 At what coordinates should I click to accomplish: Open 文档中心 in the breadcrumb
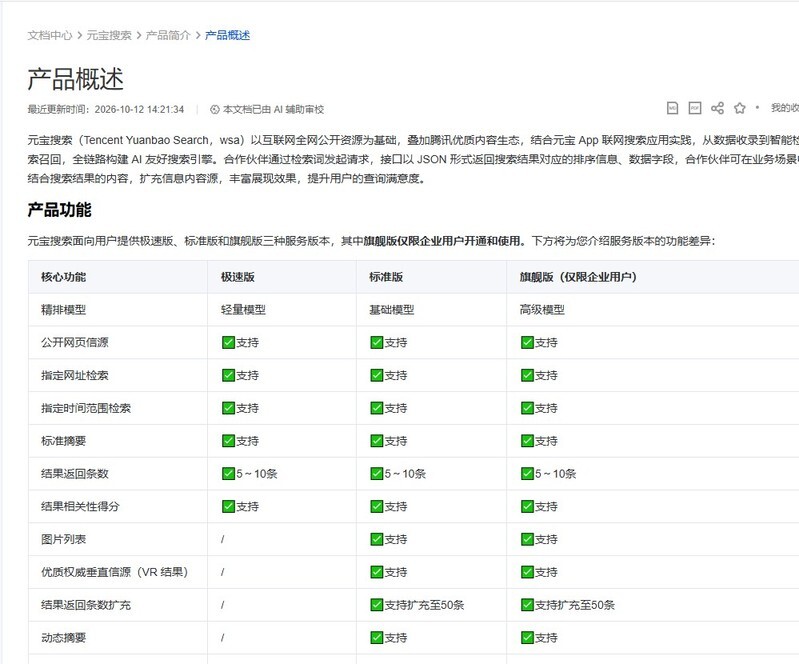coord(50,35)
